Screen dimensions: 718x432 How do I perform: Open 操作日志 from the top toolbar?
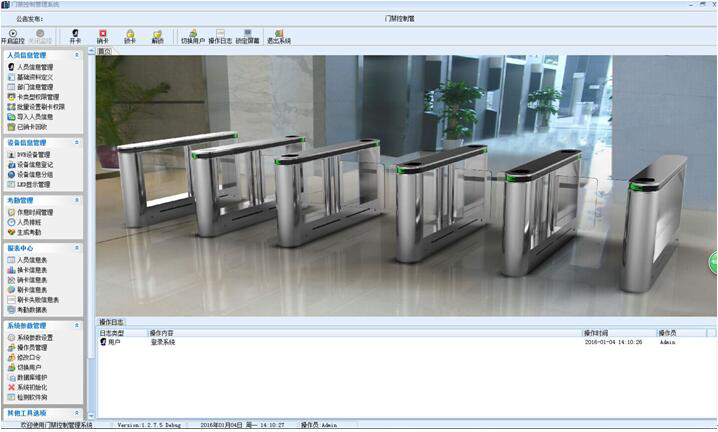[220, 35]
